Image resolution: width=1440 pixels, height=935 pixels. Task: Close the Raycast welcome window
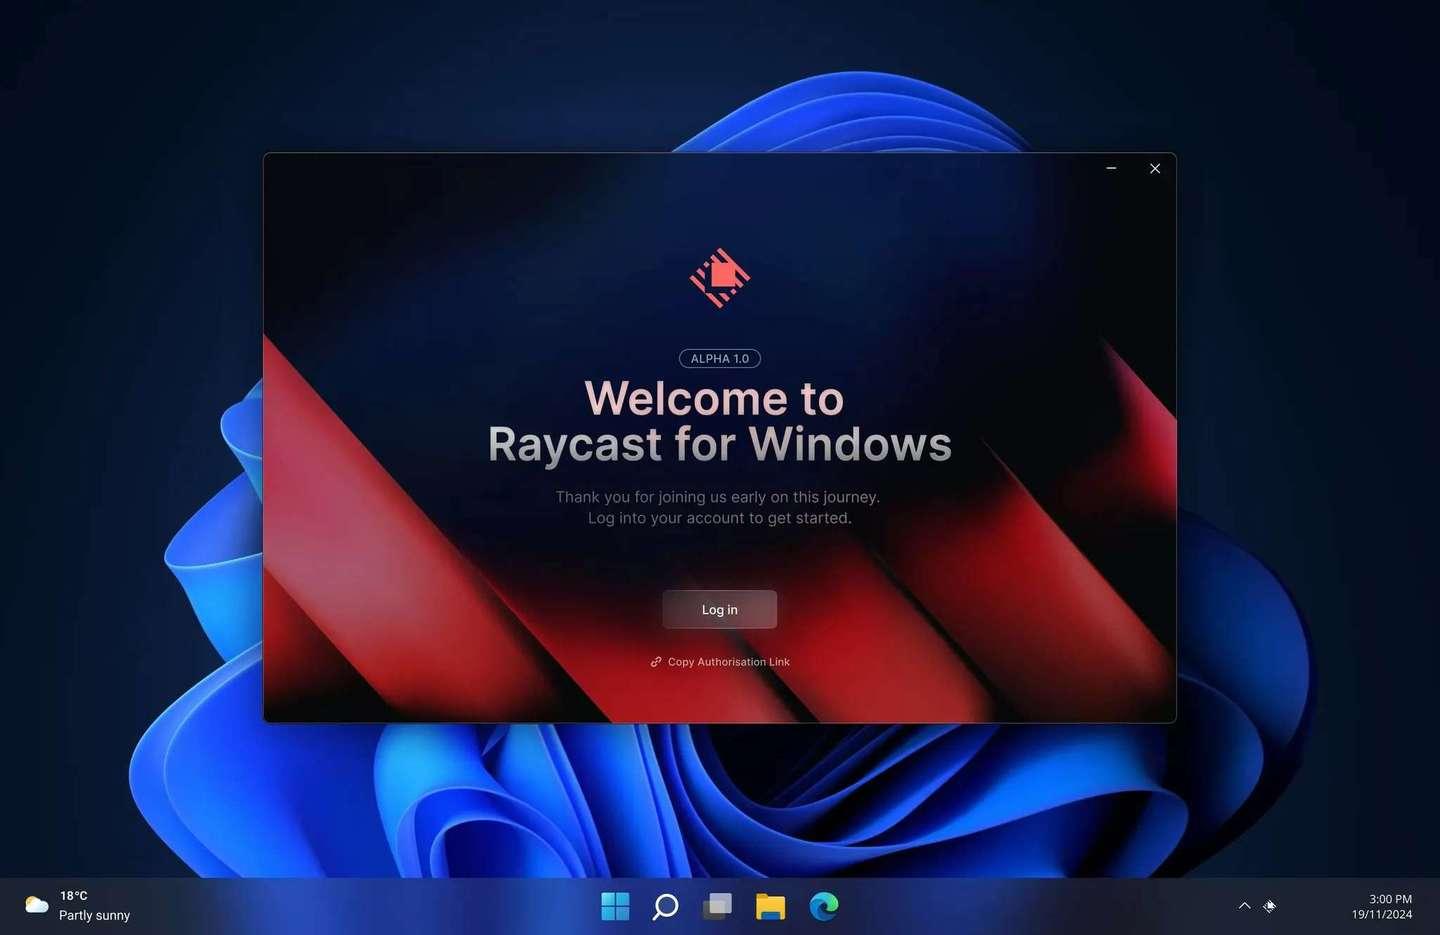click(x=1155, y=168)
